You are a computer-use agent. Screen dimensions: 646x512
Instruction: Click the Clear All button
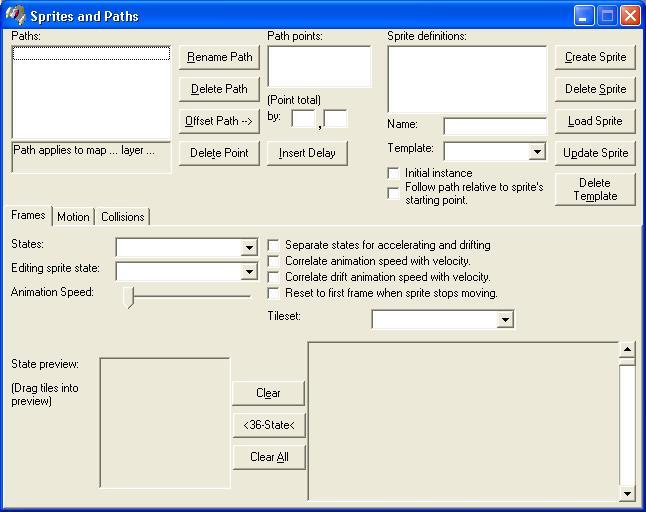point(269,457)
